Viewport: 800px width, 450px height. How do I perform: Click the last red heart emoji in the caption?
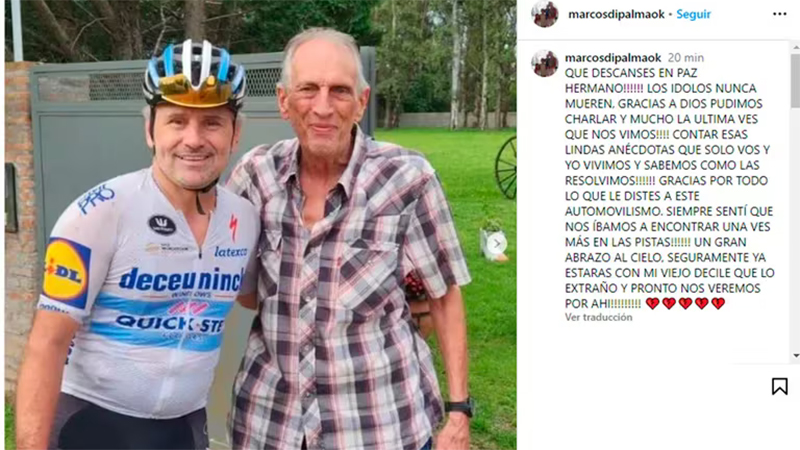718,304
